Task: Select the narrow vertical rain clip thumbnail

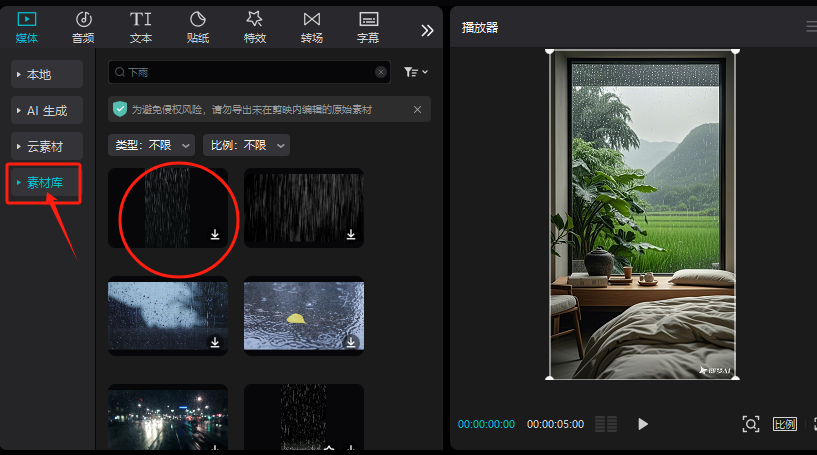Action: pos(168,207)
